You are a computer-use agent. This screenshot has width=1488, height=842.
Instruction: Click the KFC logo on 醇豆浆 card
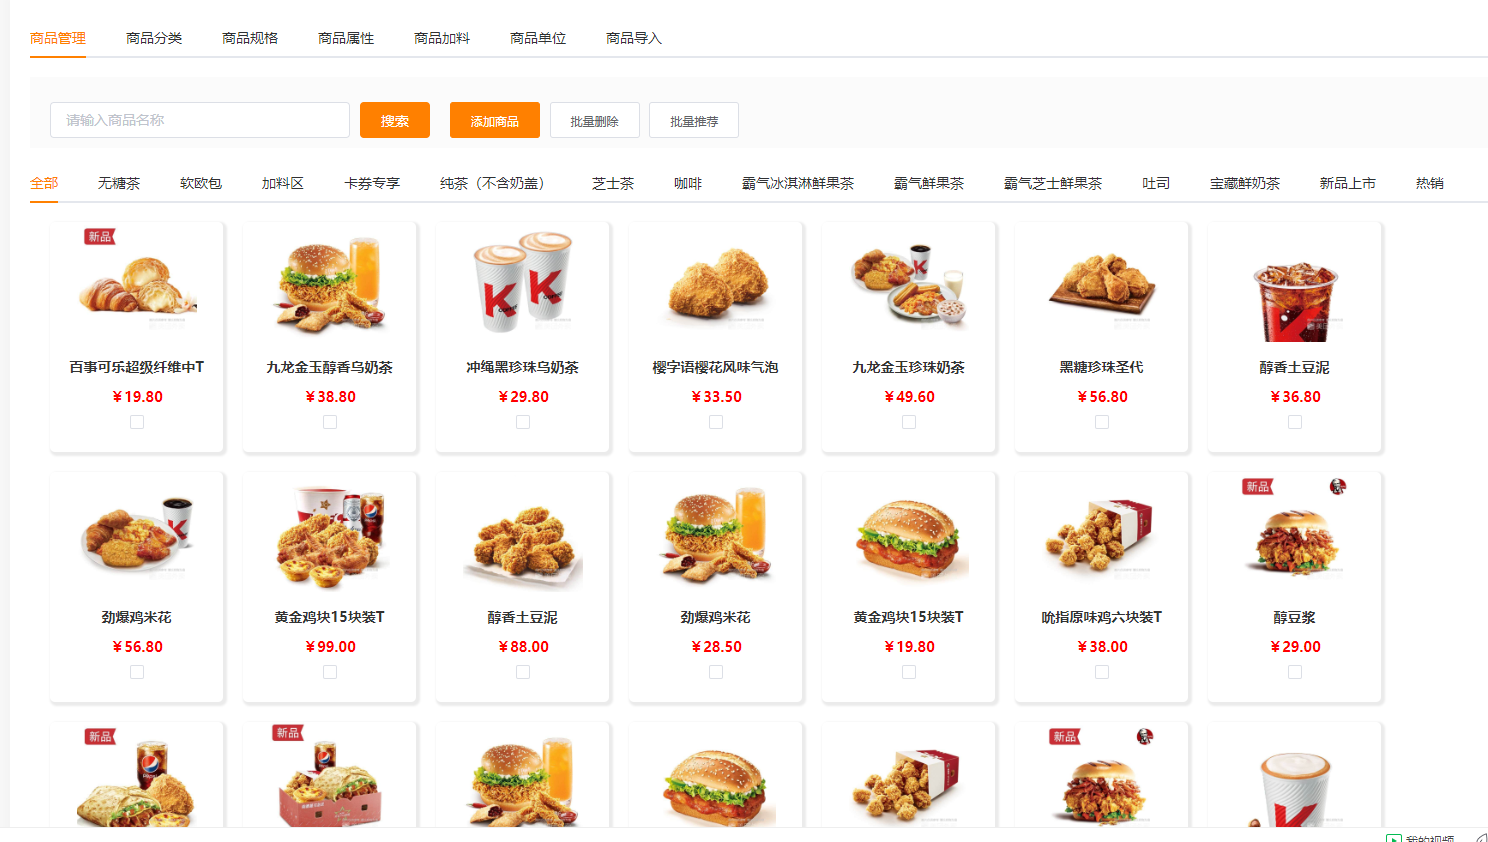coord(1338,487)
